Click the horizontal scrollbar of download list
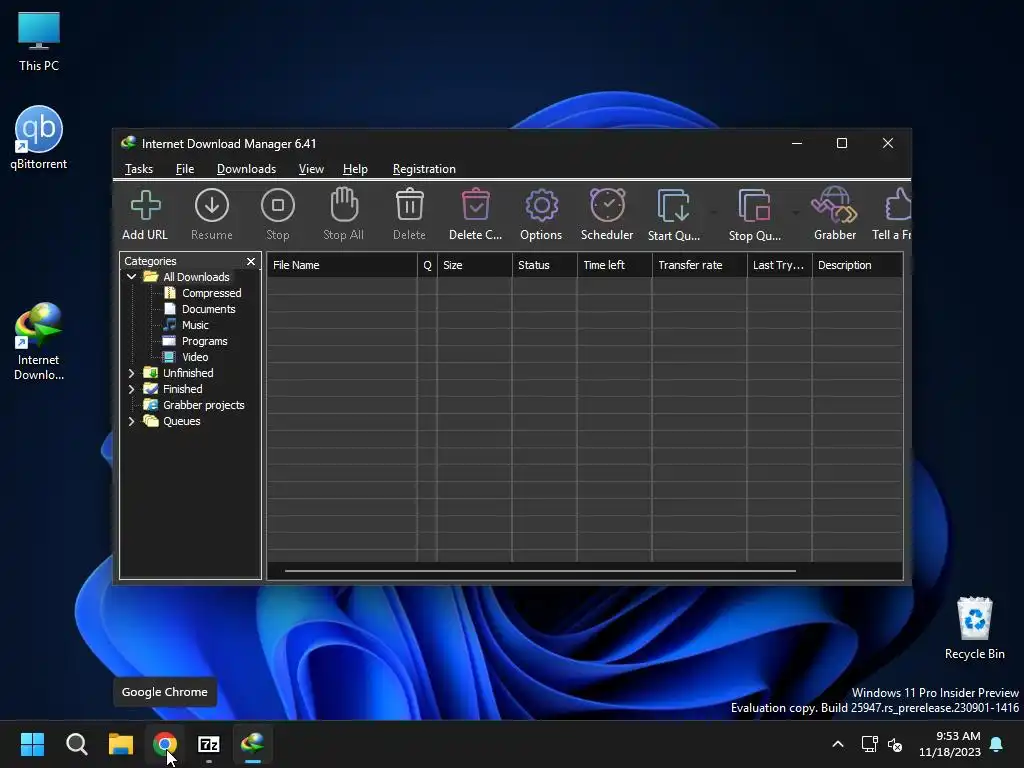This screenshot has width=1024, height=768. (x=540, y=571)
